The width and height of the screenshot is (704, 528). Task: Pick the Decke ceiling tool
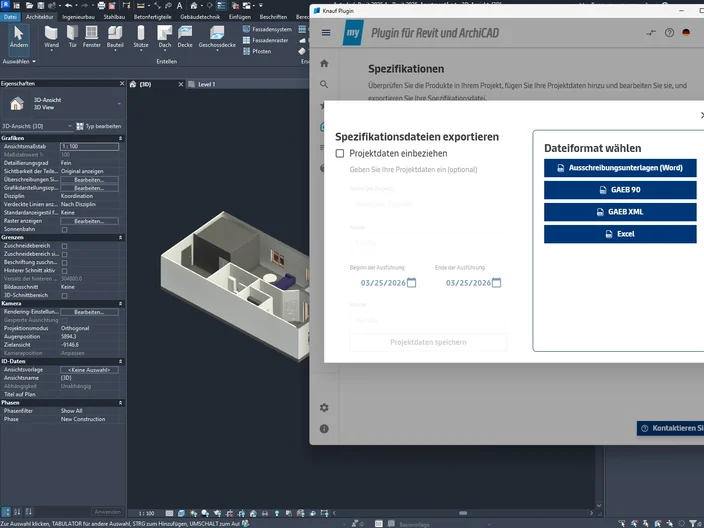click(x=185, y=36)
